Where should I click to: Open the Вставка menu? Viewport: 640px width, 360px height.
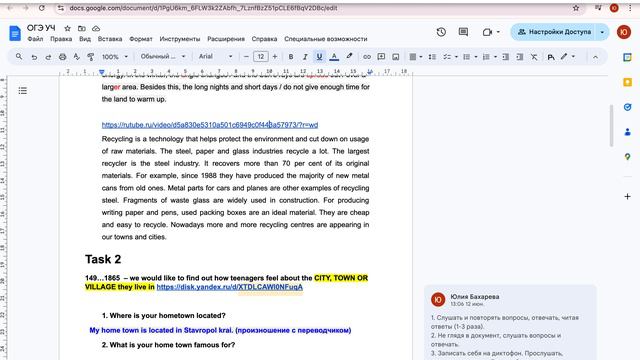pyautogui.click(x=110, y=39)
